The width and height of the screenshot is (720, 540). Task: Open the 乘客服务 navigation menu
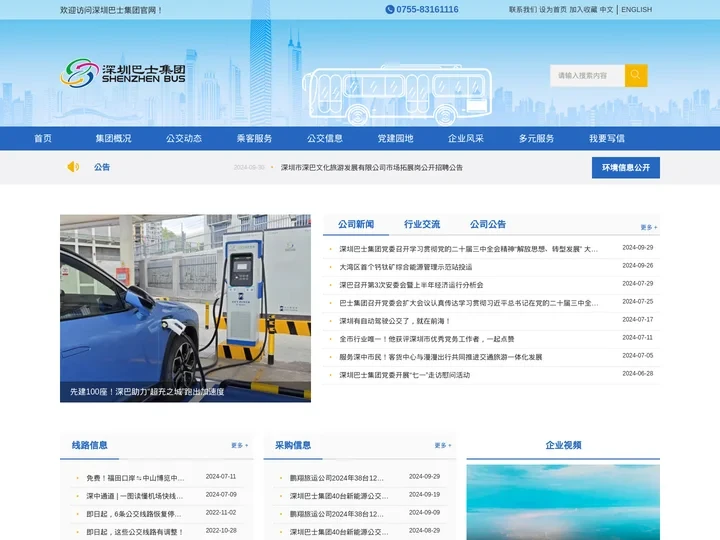pos(254,138)
